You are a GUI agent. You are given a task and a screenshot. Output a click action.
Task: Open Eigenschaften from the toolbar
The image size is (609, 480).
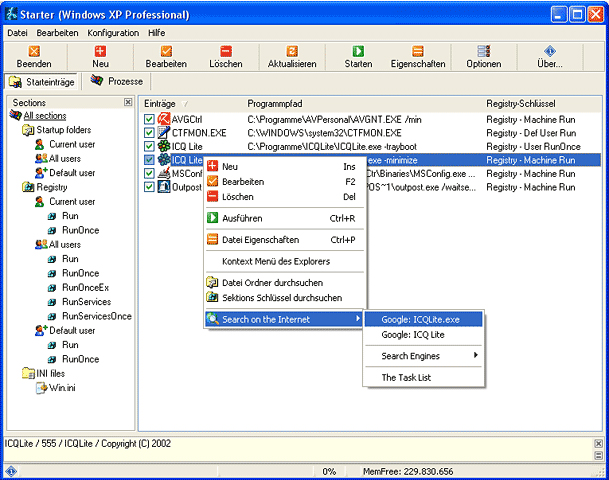[x=417, y=52]
